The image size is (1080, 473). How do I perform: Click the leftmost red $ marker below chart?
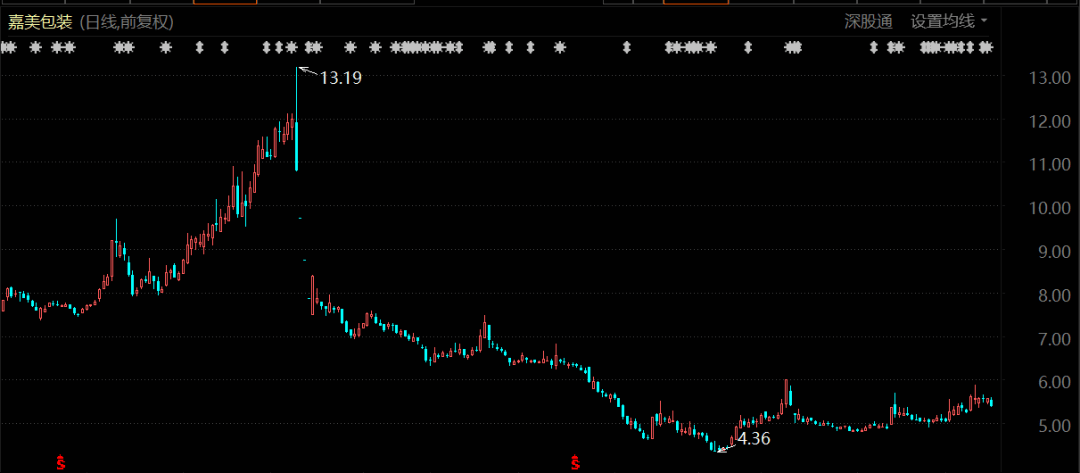coord(61,463)
